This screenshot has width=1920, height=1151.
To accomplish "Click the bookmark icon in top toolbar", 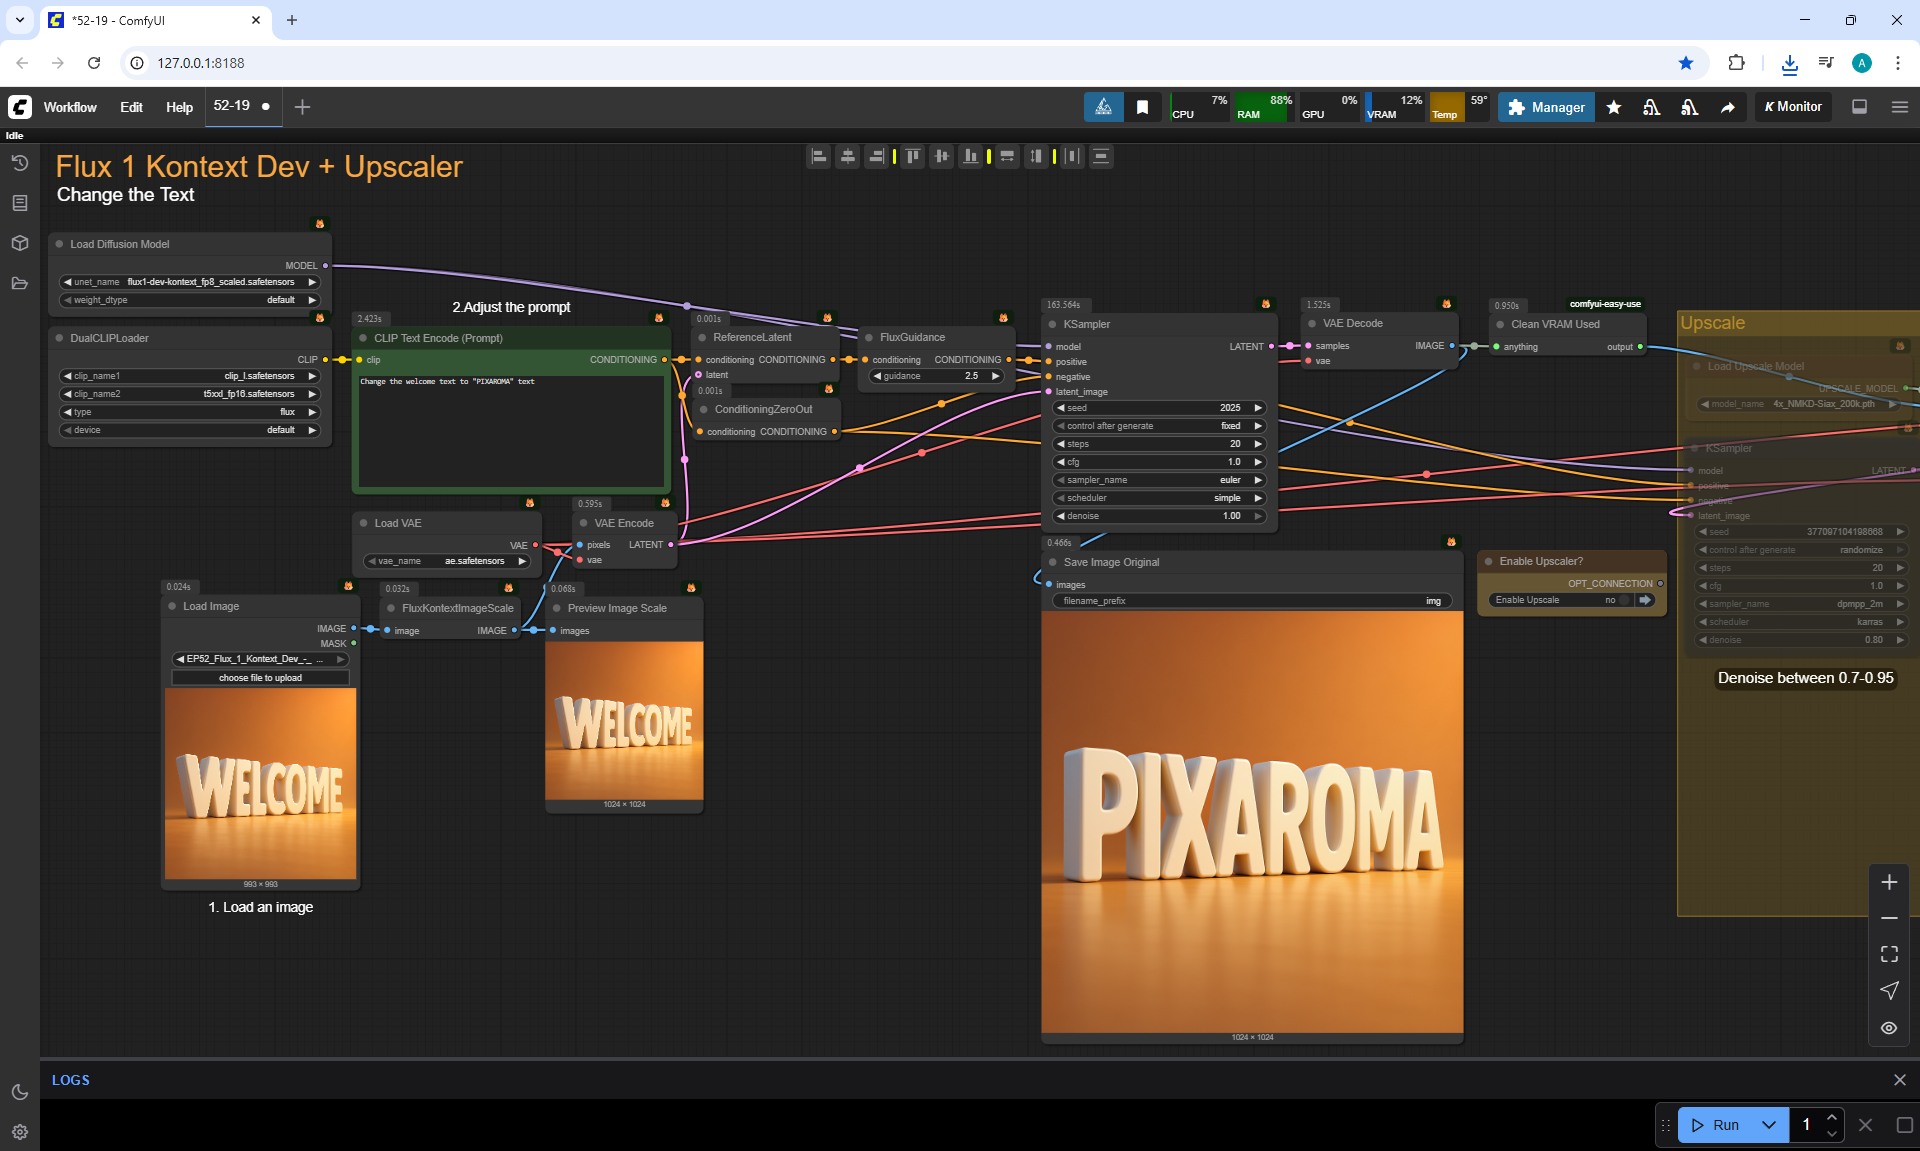I will coord(1142,107).
